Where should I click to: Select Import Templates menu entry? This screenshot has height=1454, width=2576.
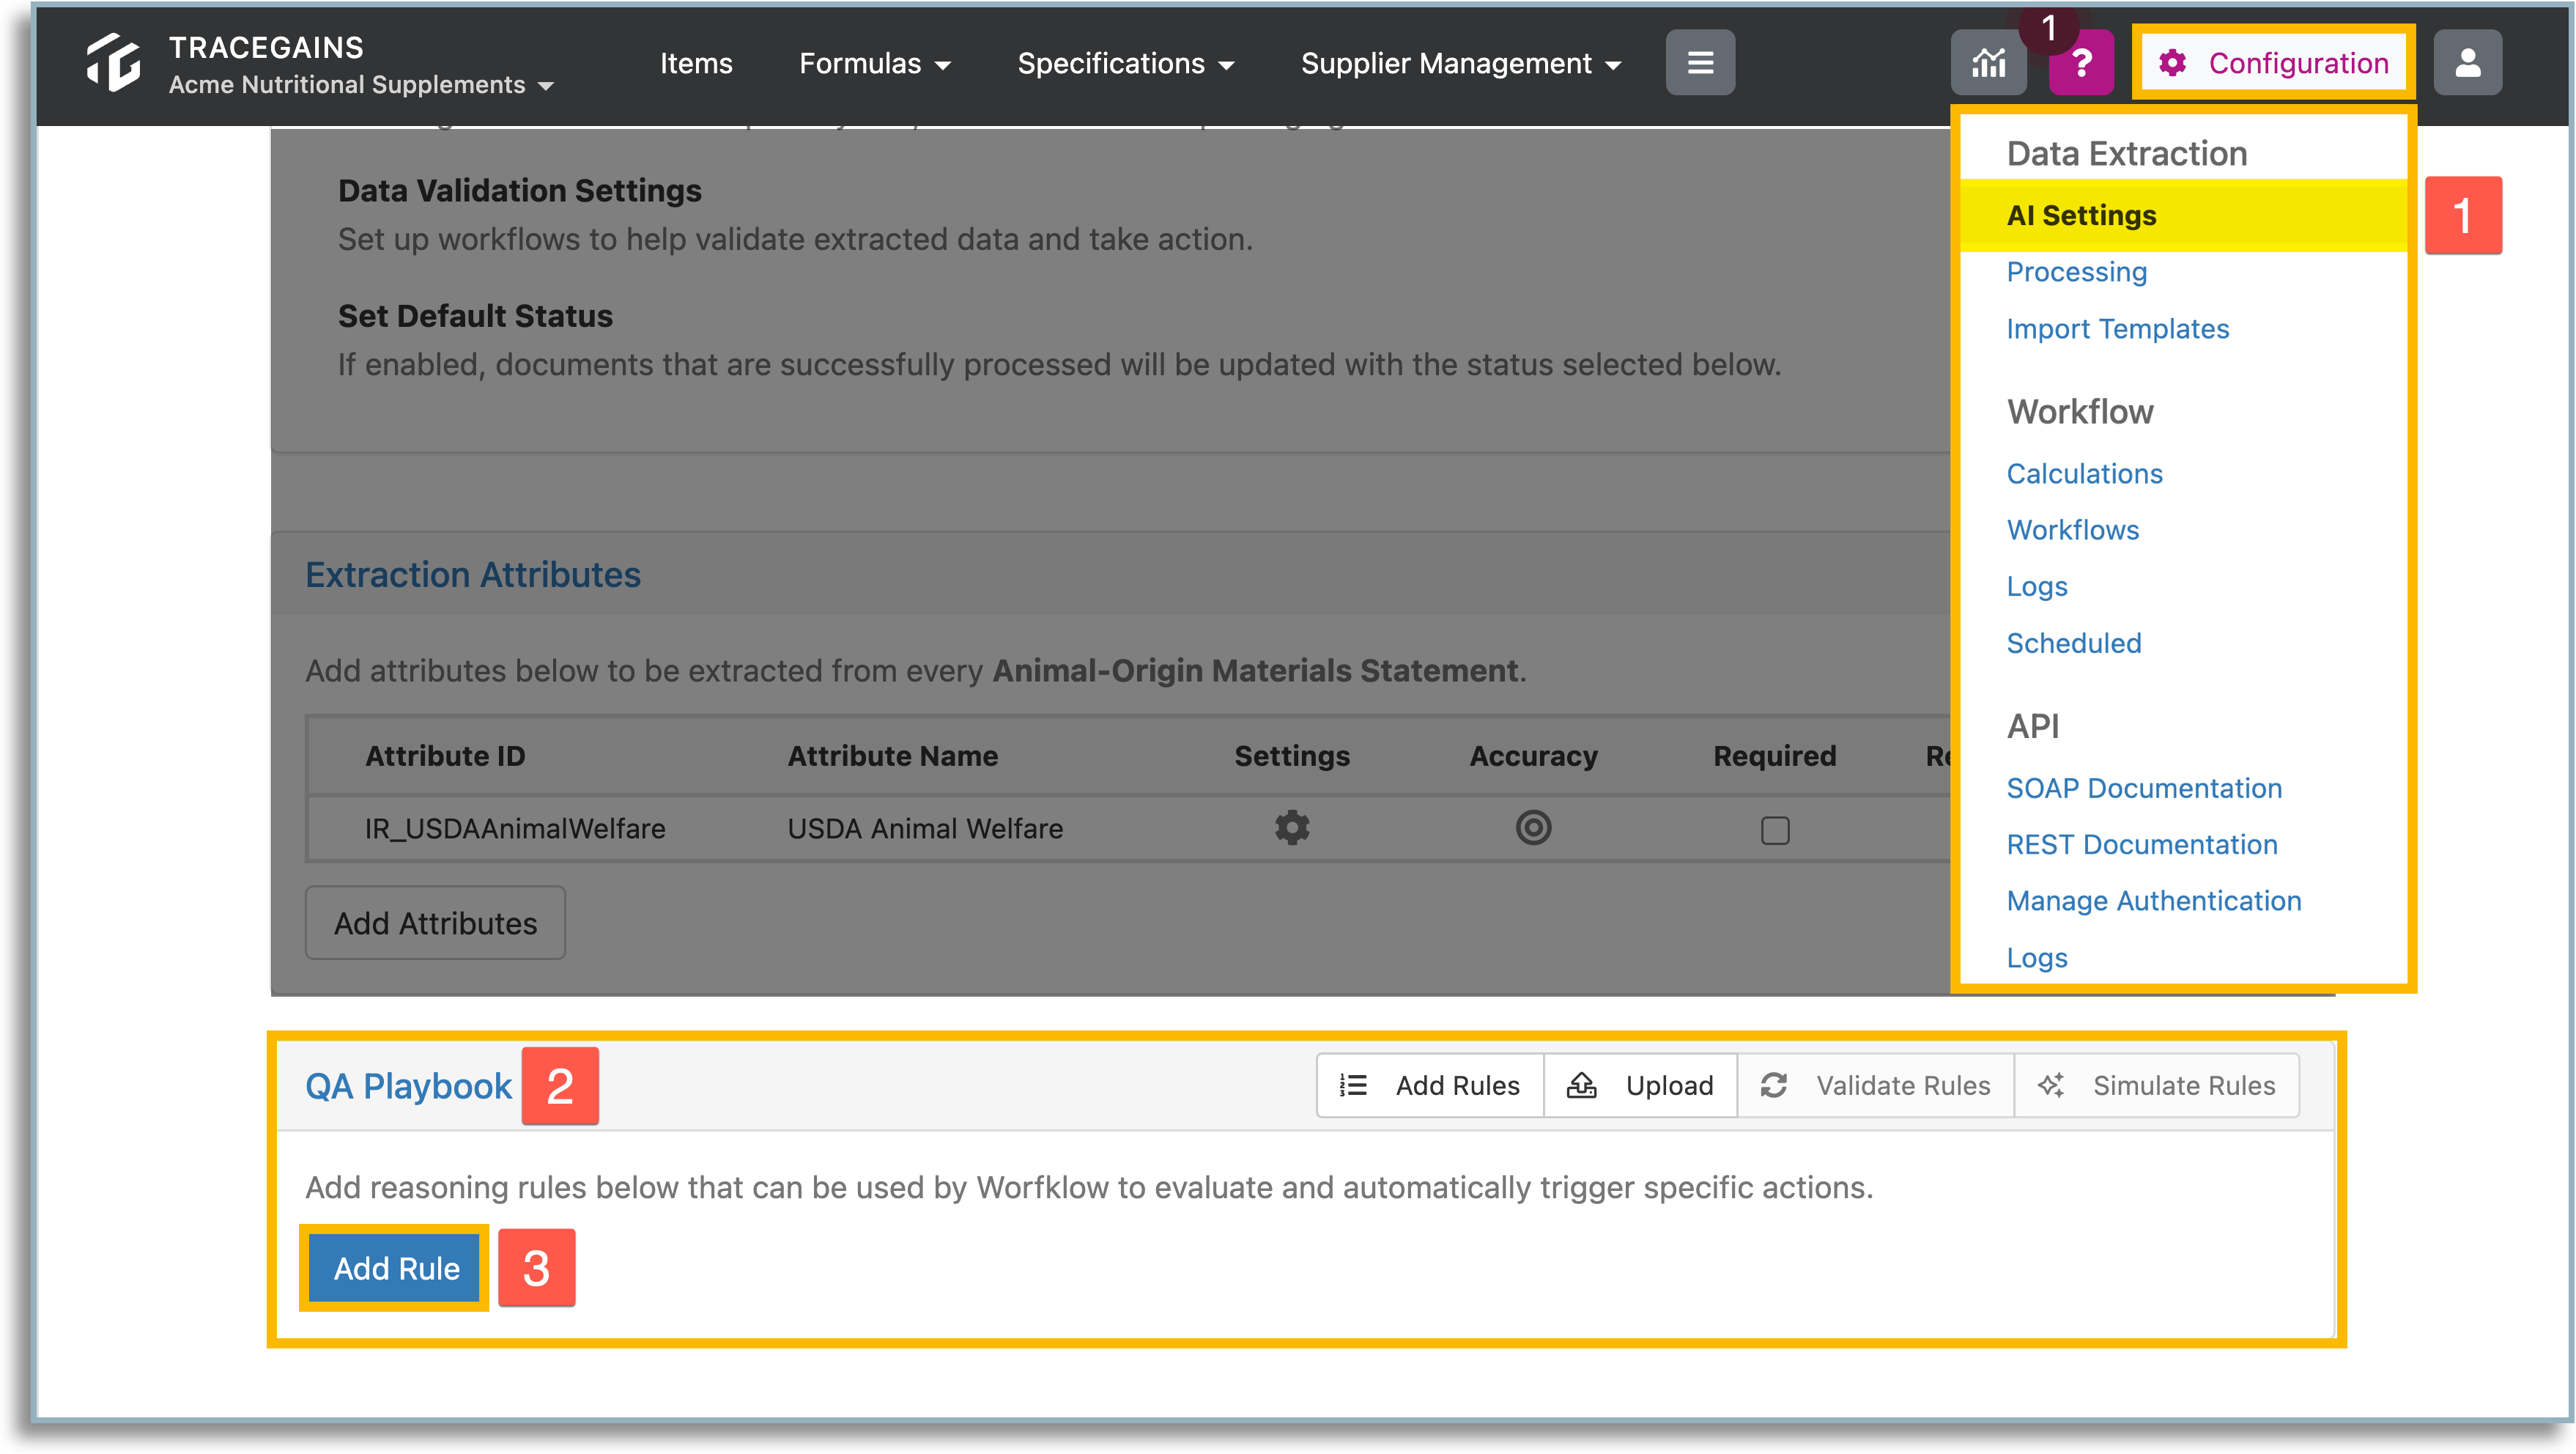pos(2117,329)
